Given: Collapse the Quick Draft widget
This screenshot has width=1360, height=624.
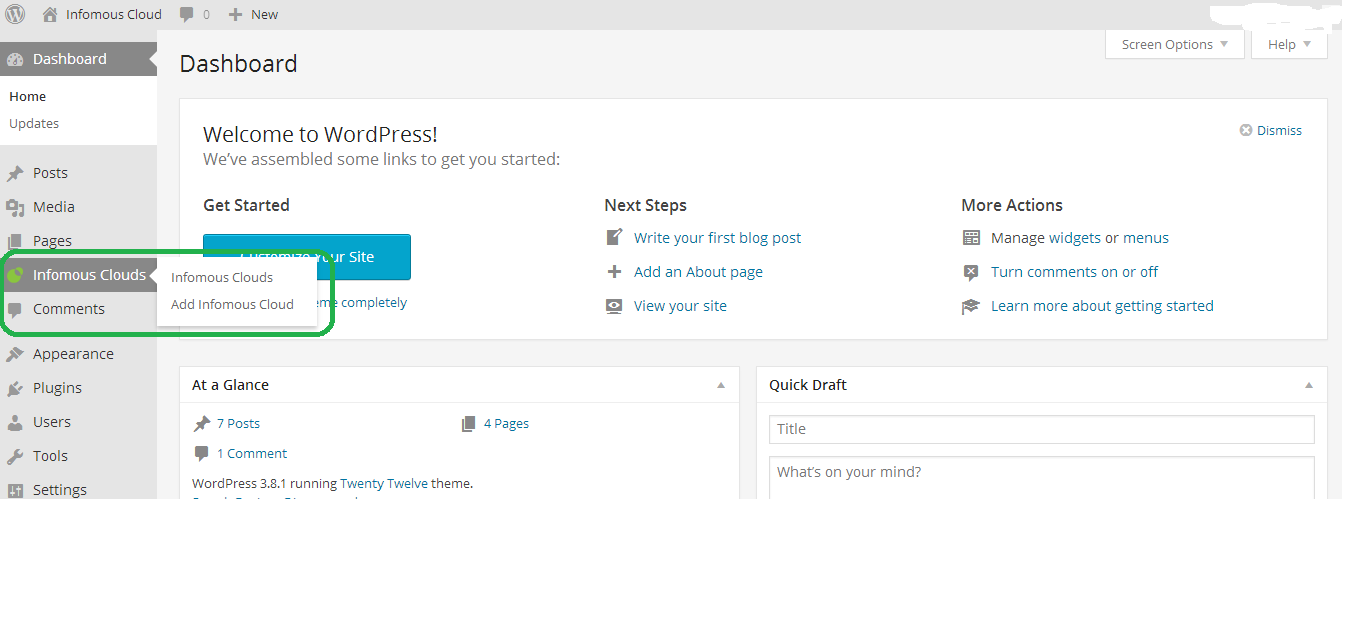Looking at the screenshot, I should pos(1309,385).
